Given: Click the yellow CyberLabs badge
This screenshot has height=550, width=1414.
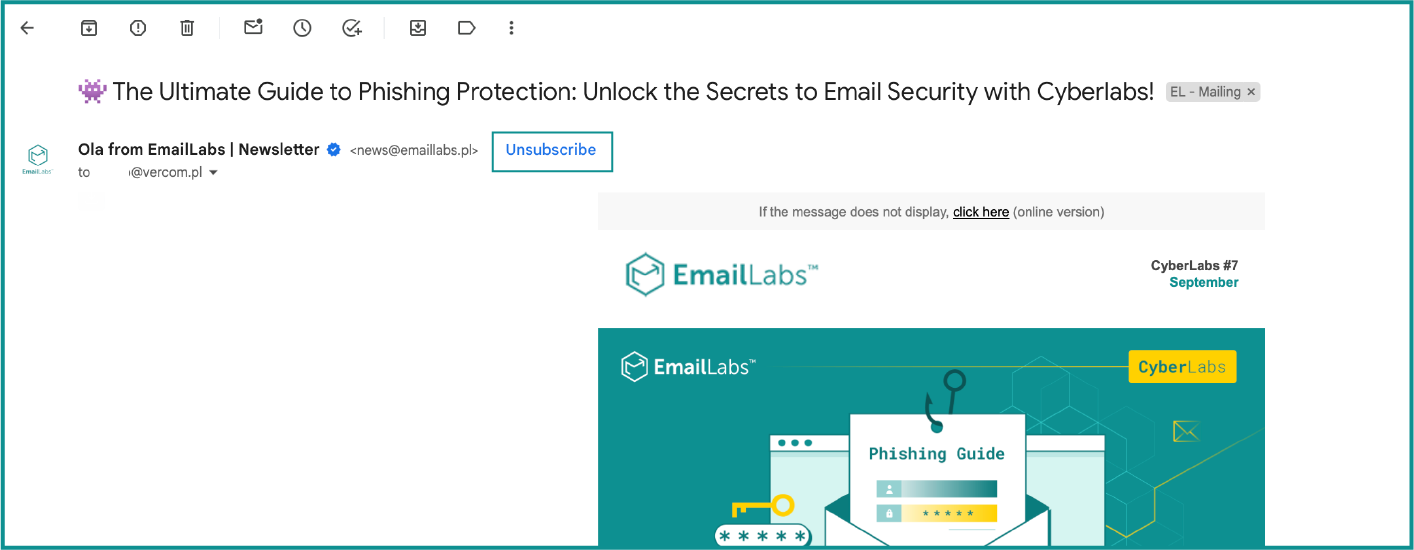Looking at the screenshot, I should click(x=1182, y=367).
